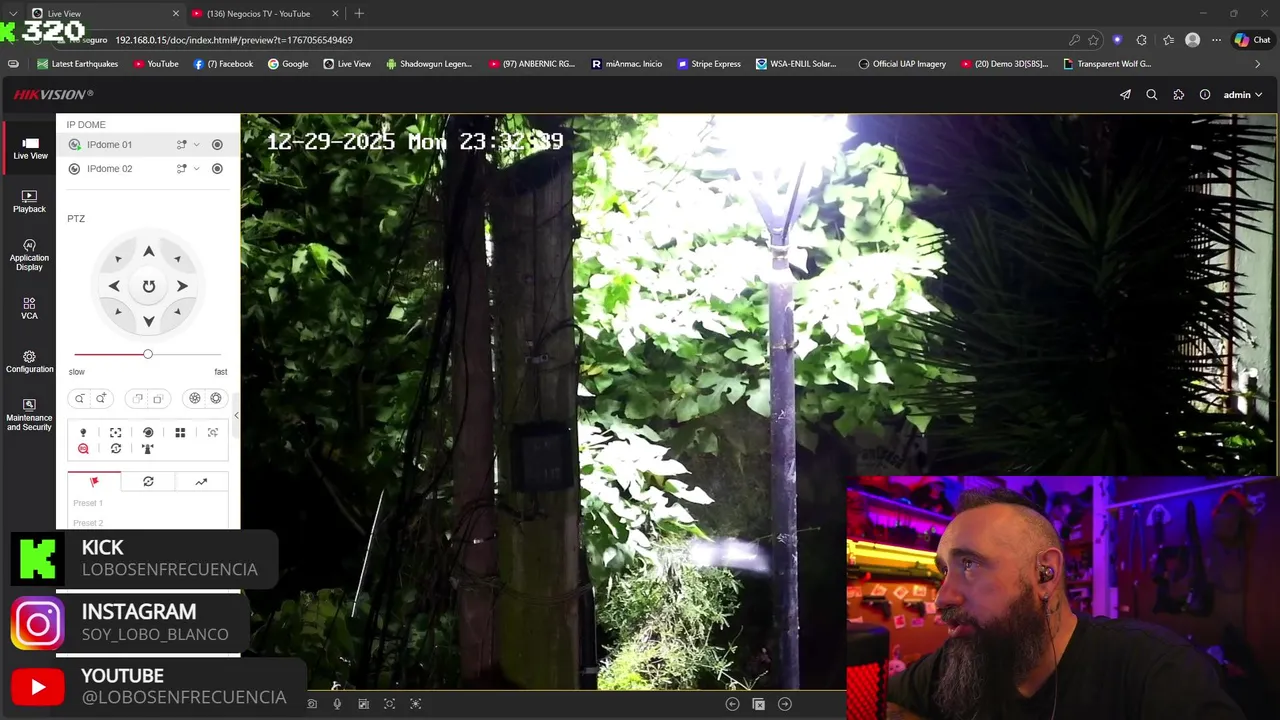
Task: Stop all live views with X window icon
Action: click(758, 704)
